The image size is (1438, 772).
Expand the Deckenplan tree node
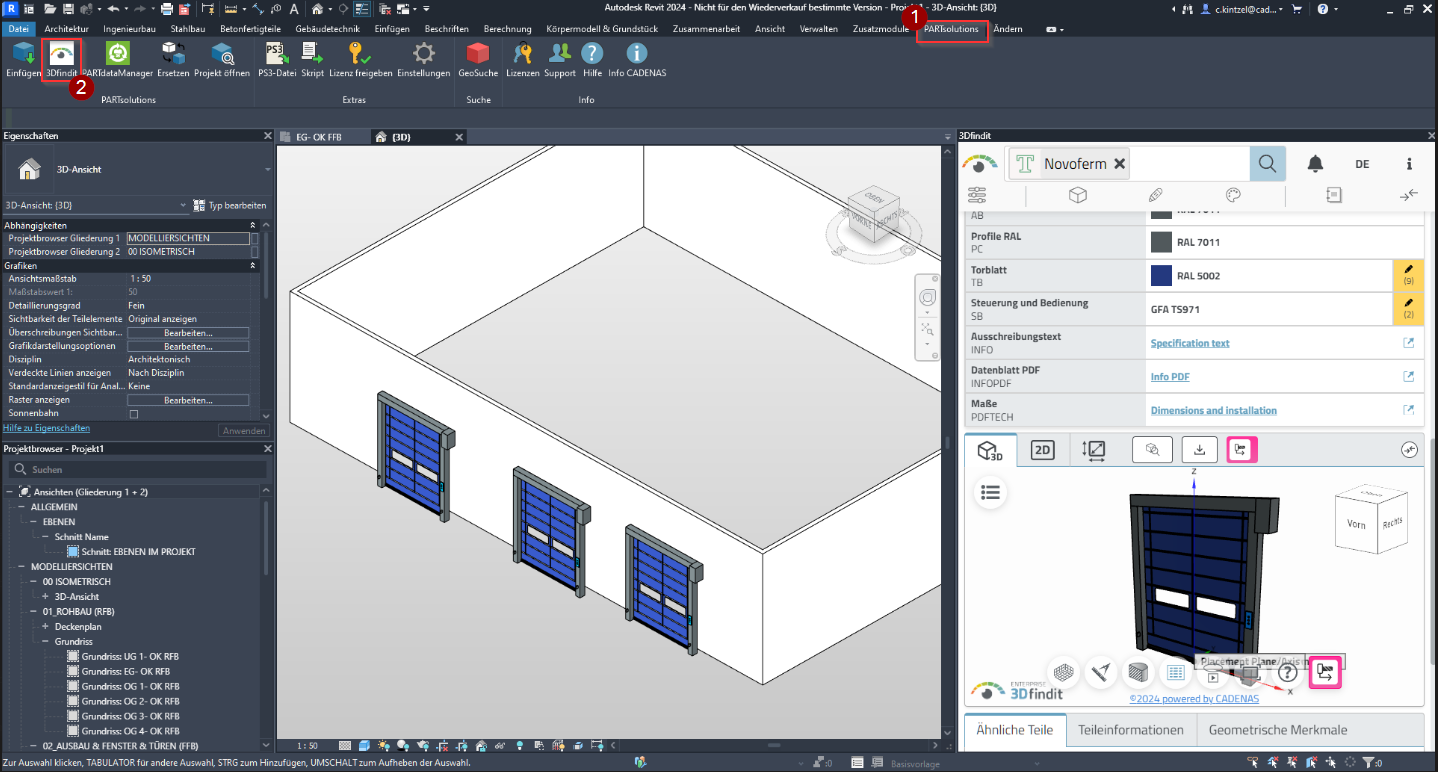click(x=45, y=627)
